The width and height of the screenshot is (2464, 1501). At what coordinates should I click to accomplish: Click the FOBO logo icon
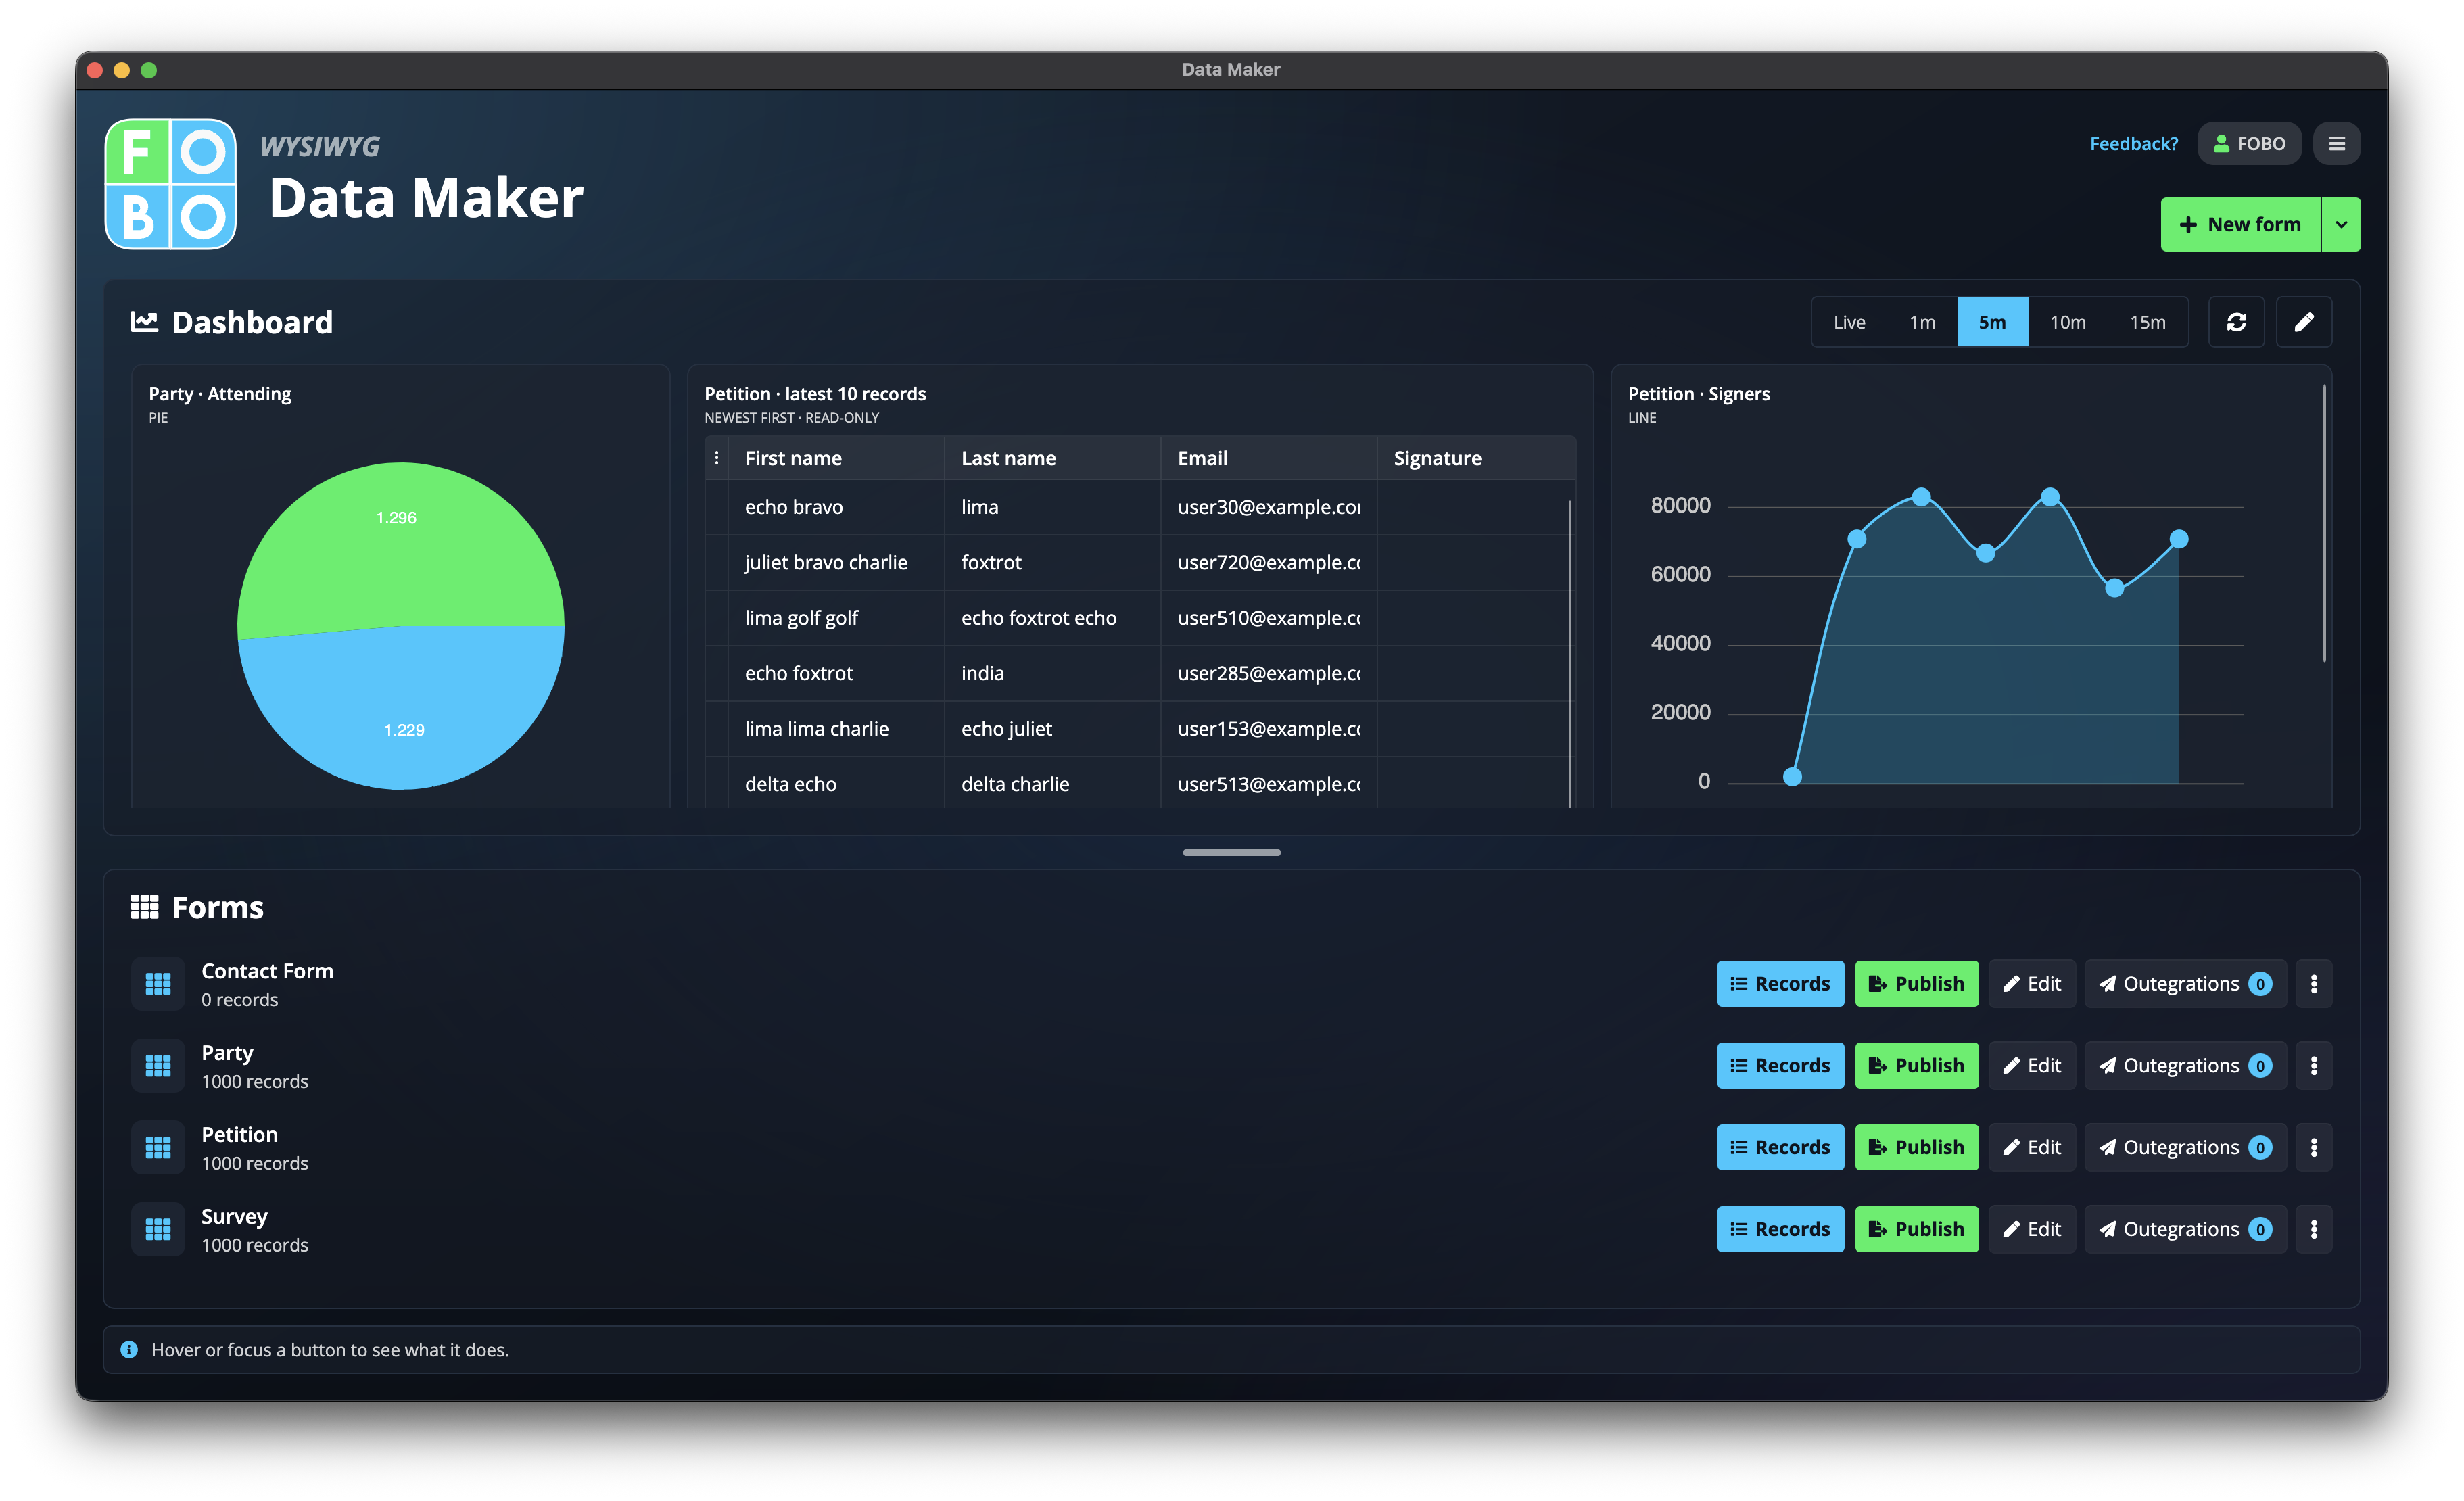[x=171, y=184]
